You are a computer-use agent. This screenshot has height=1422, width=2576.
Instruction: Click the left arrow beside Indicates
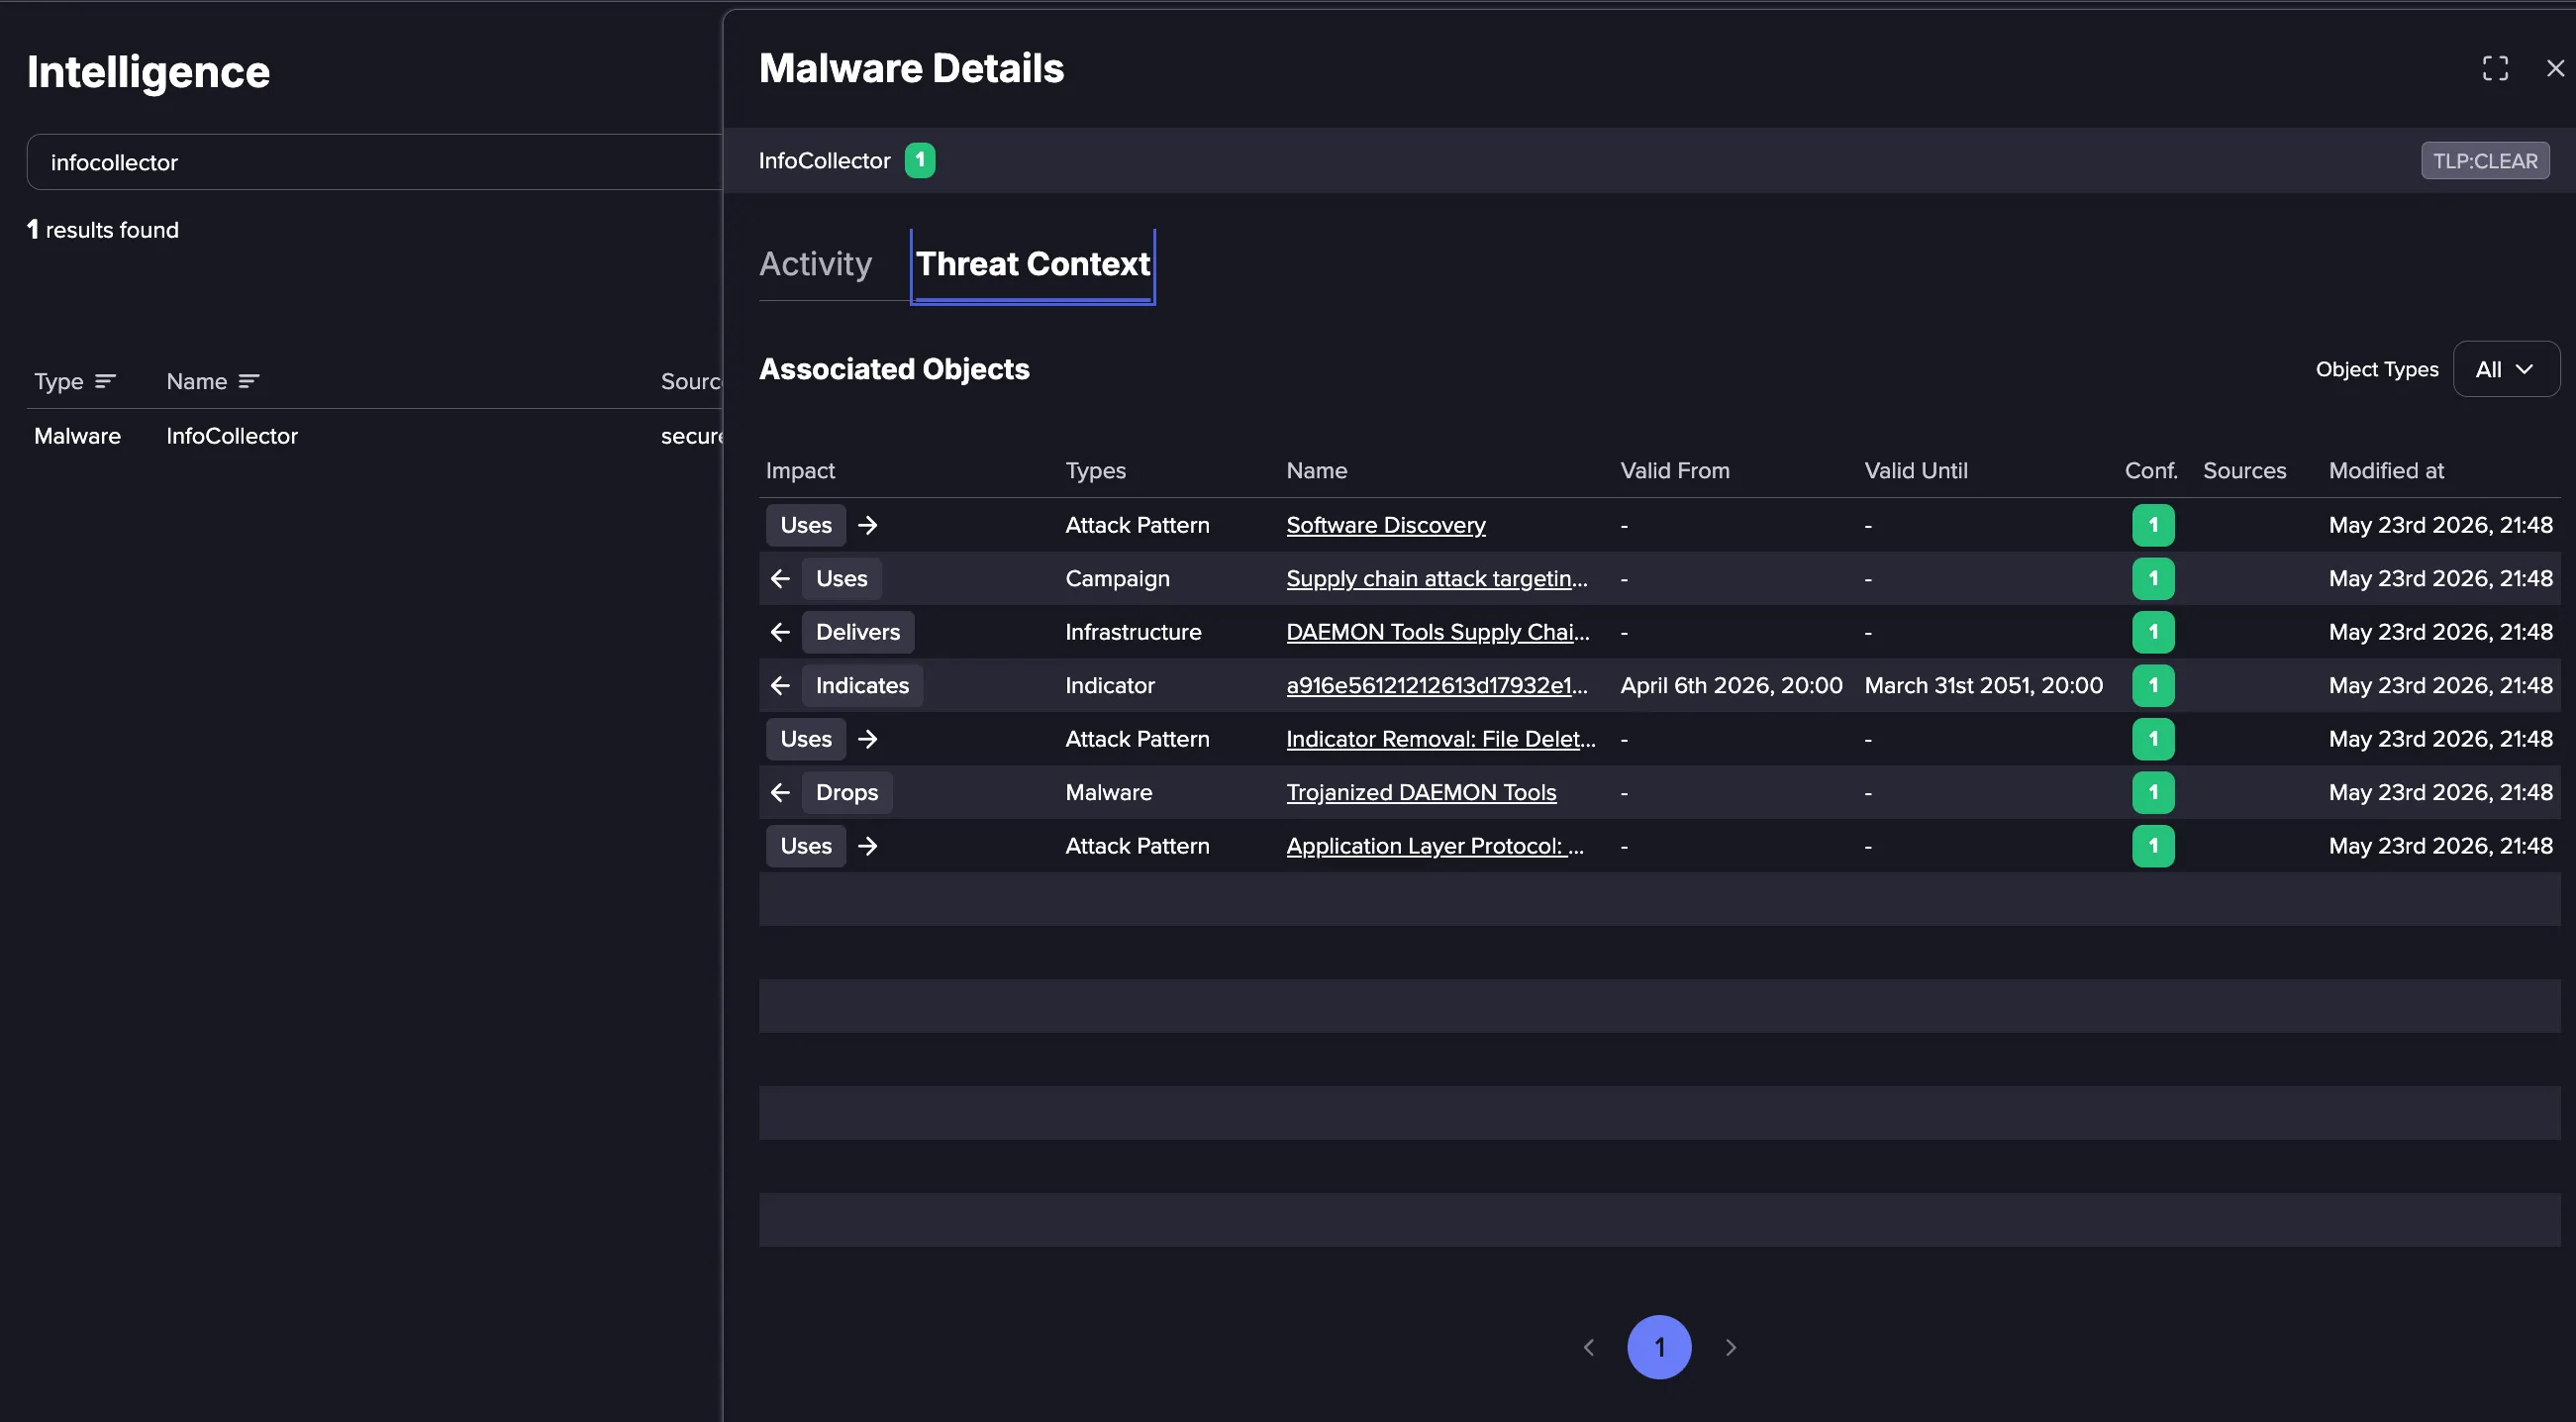780,685
